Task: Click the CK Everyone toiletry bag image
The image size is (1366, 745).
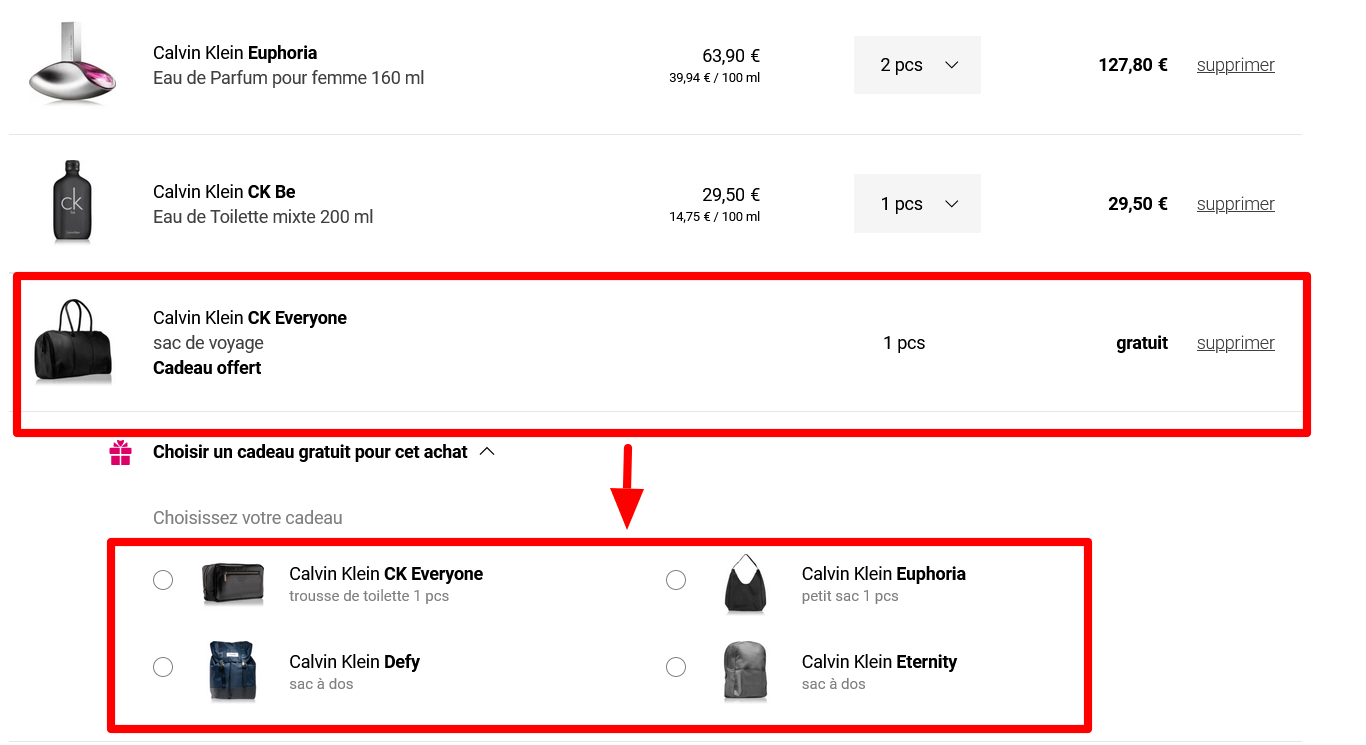Action: [x=232, y=583]
